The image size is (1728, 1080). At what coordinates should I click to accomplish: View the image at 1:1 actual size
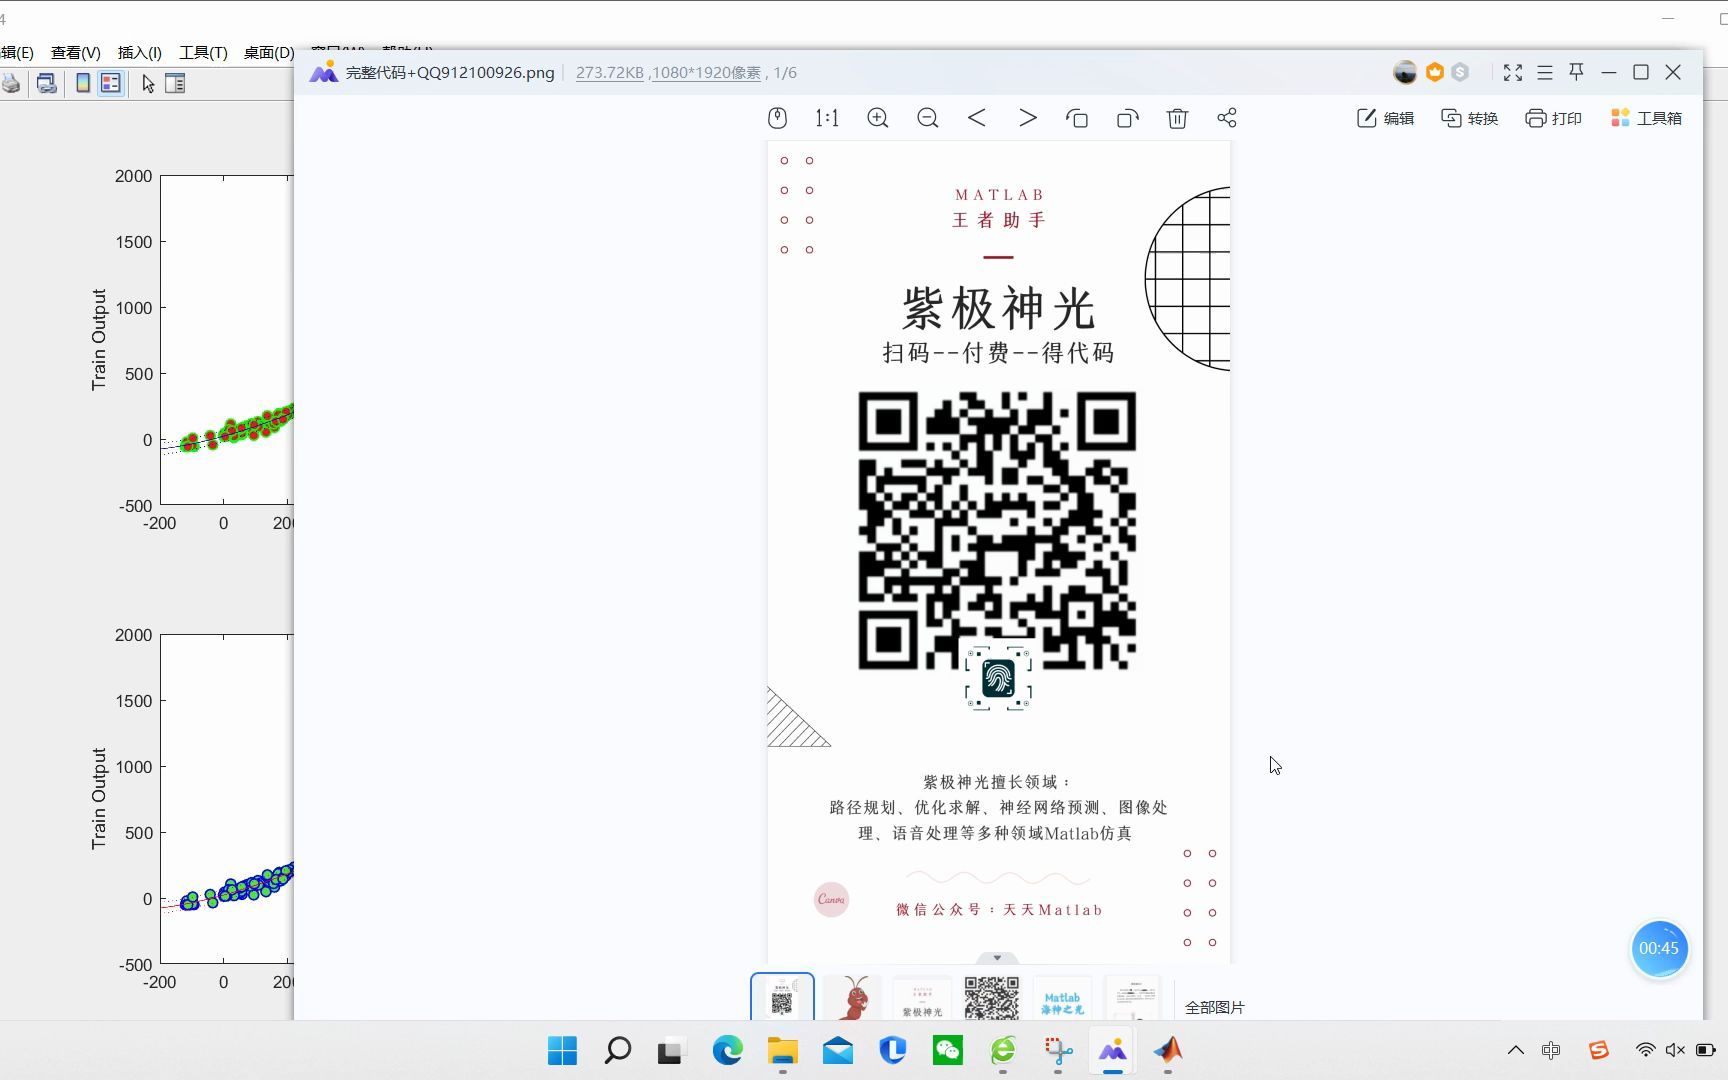click(826, 117)
